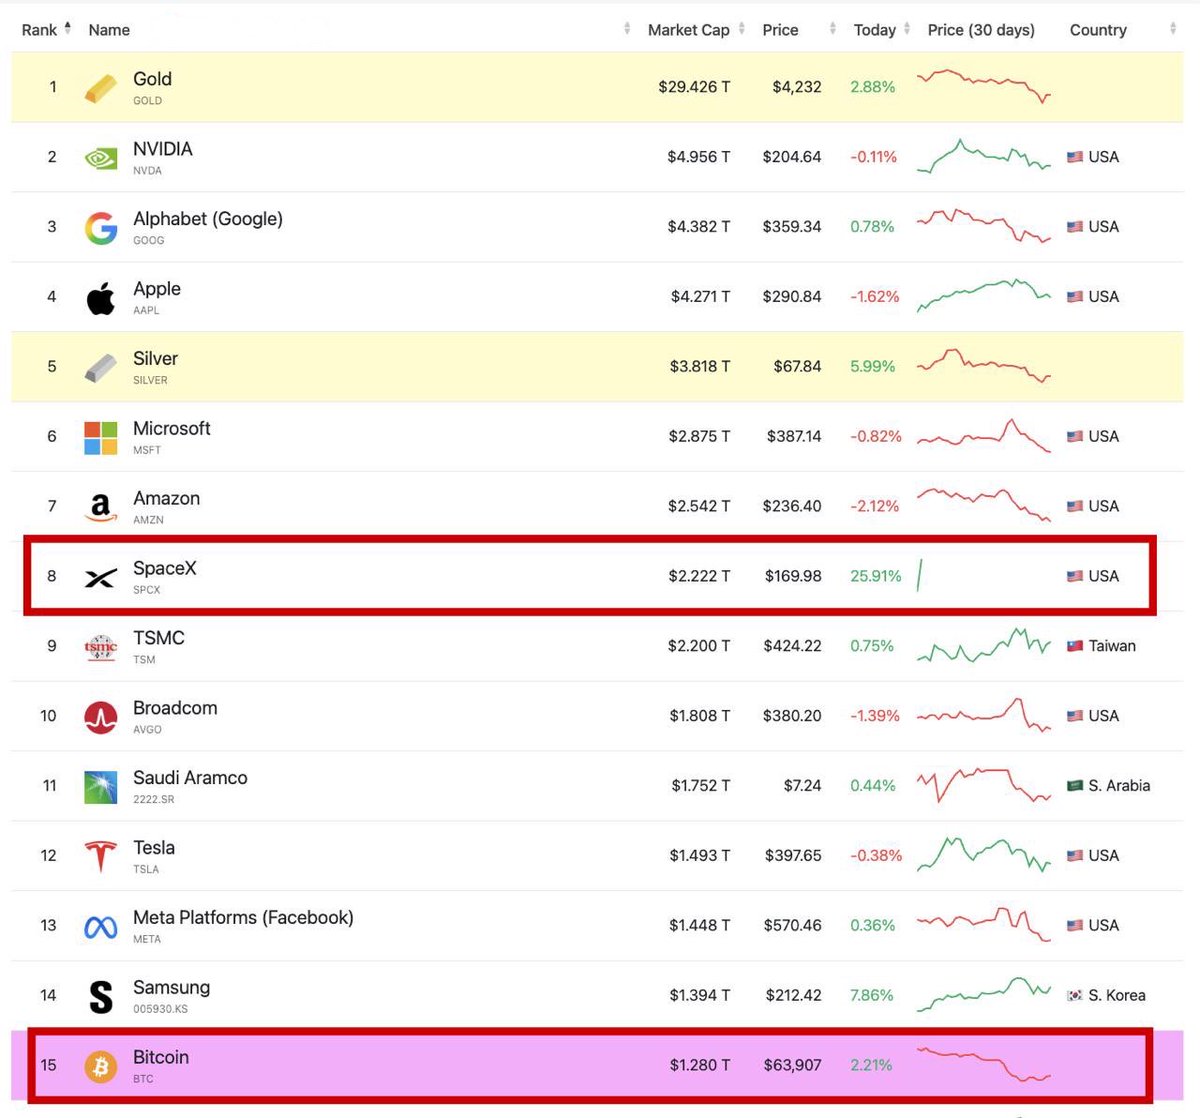The height and width of the screenshot is (1118, 1200).
Task: Click Gold market cap $29.426 T
Action: (x=694, y=87)
